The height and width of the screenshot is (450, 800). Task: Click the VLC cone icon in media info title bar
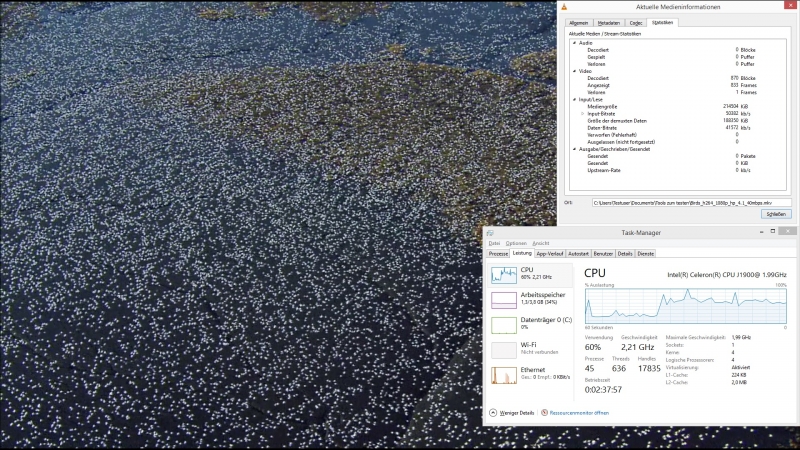point(564,7)
